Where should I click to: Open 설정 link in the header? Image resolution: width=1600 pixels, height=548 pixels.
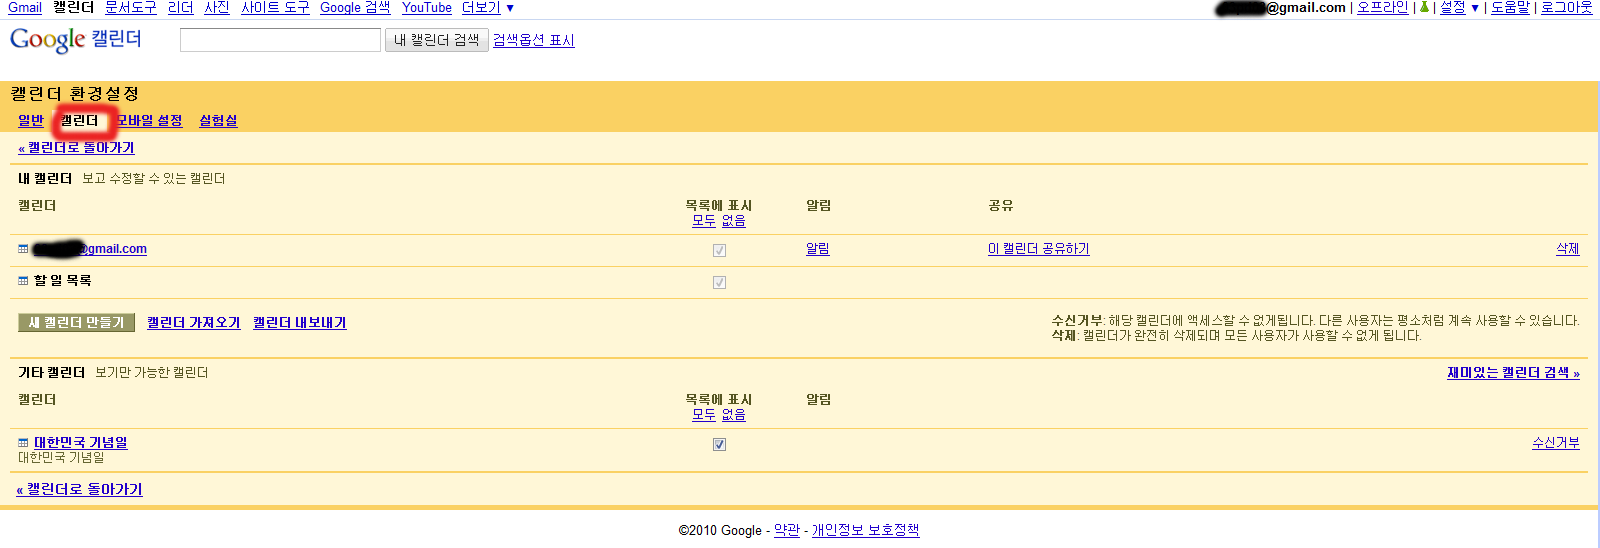click(x=1453, y=7)
